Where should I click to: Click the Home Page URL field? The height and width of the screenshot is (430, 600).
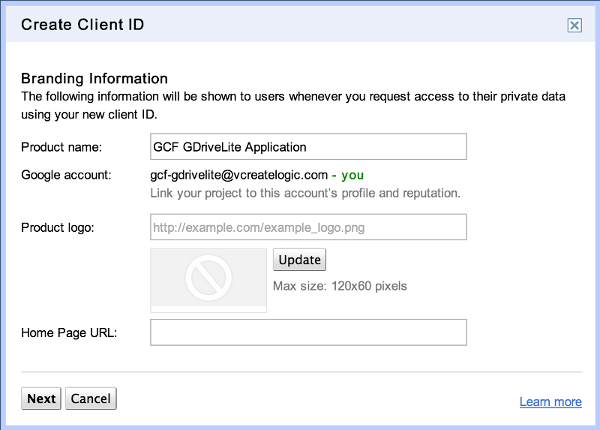click(308, 332)
